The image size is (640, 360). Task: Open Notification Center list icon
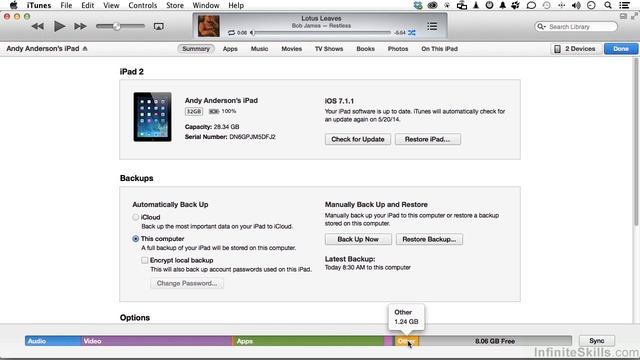coord(624,5)
